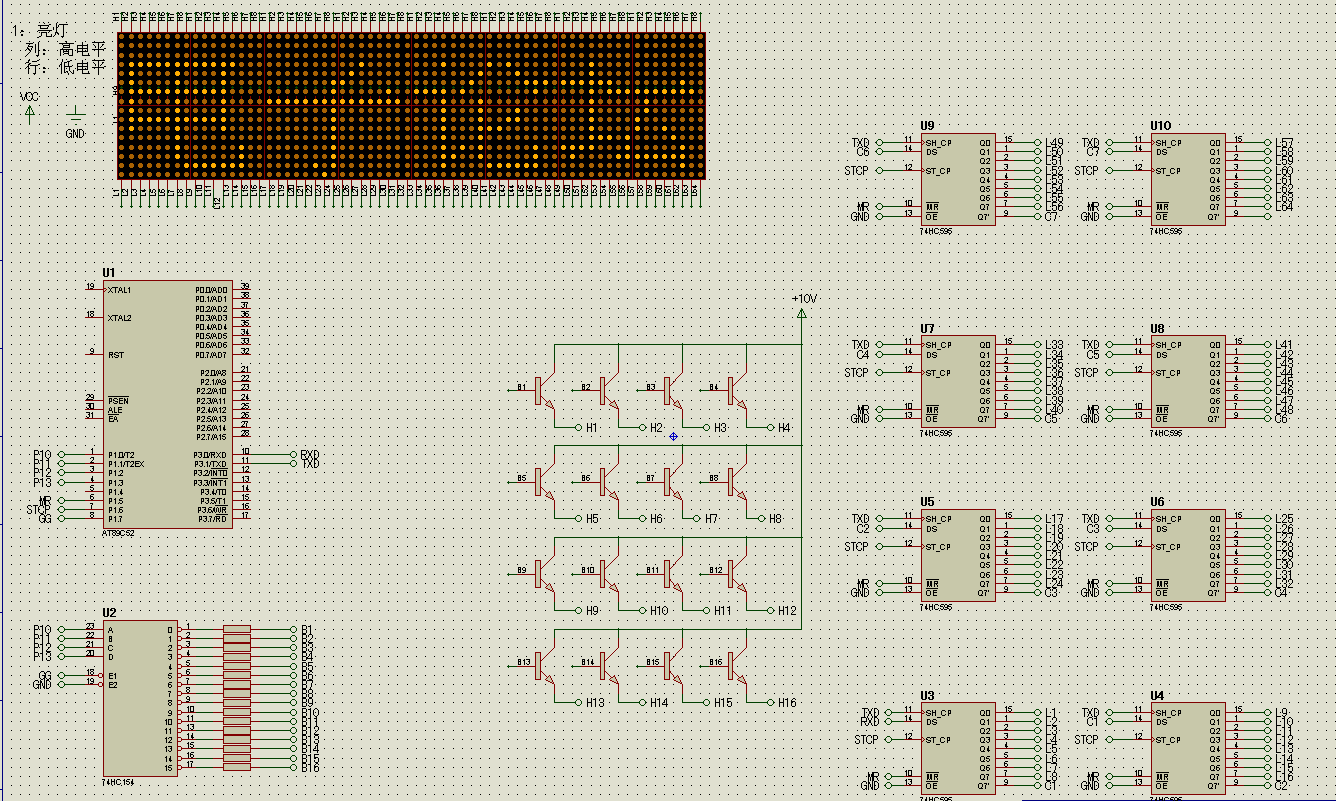Click the +10V power terminal

click(801, 313)
